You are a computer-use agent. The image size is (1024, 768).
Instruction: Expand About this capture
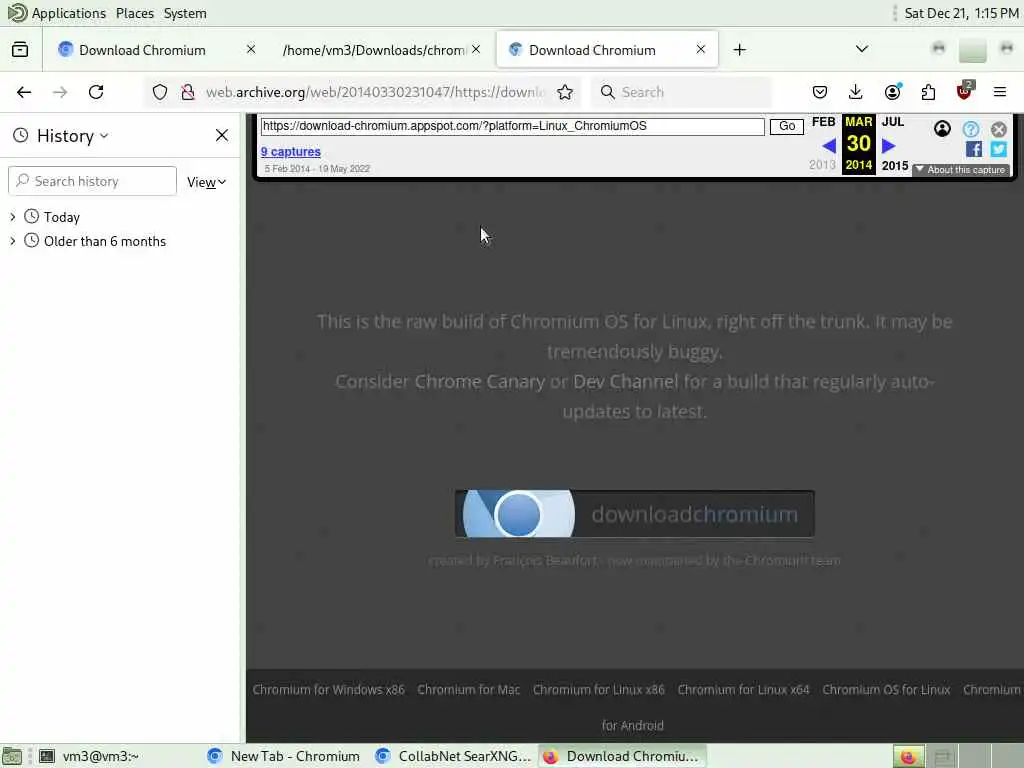tap(961, 170)
